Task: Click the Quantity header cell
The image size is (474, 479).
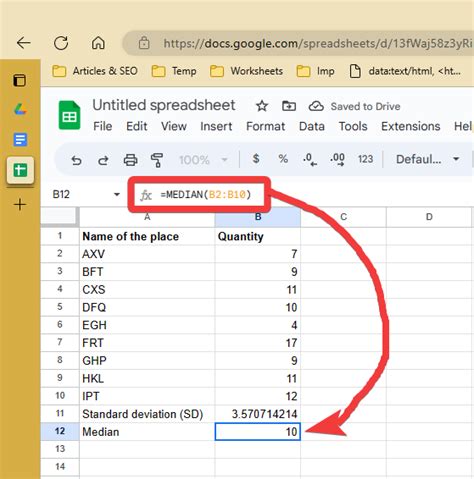Action: (x=258, y=236)
